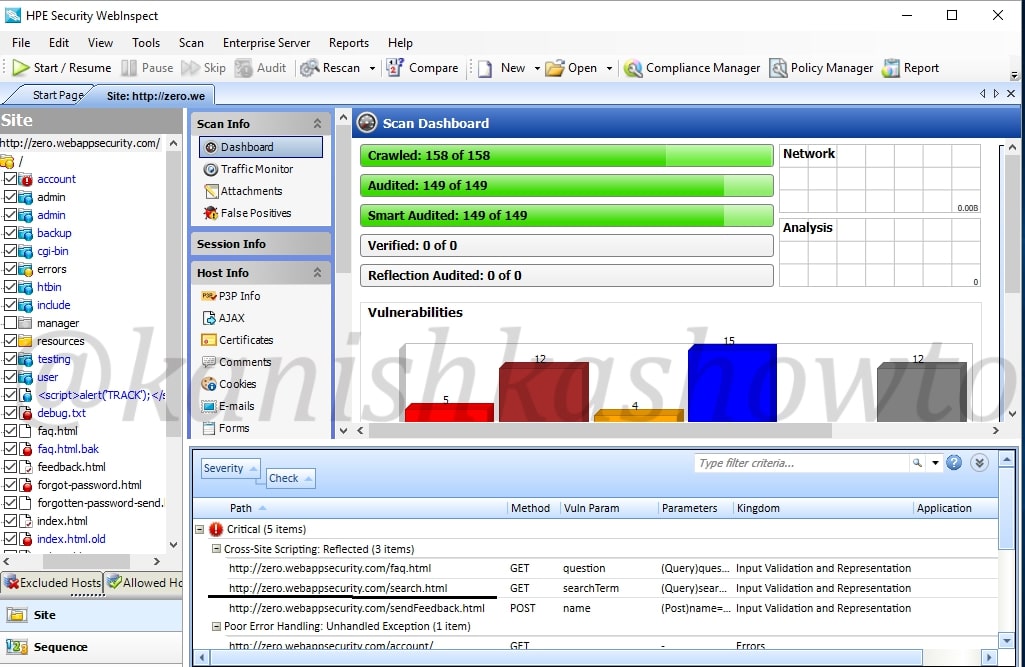The height and width of the screenshot is (667, 1025).
Task: Click the Rescan toolbar icon
Action: (x=309, y=68)
